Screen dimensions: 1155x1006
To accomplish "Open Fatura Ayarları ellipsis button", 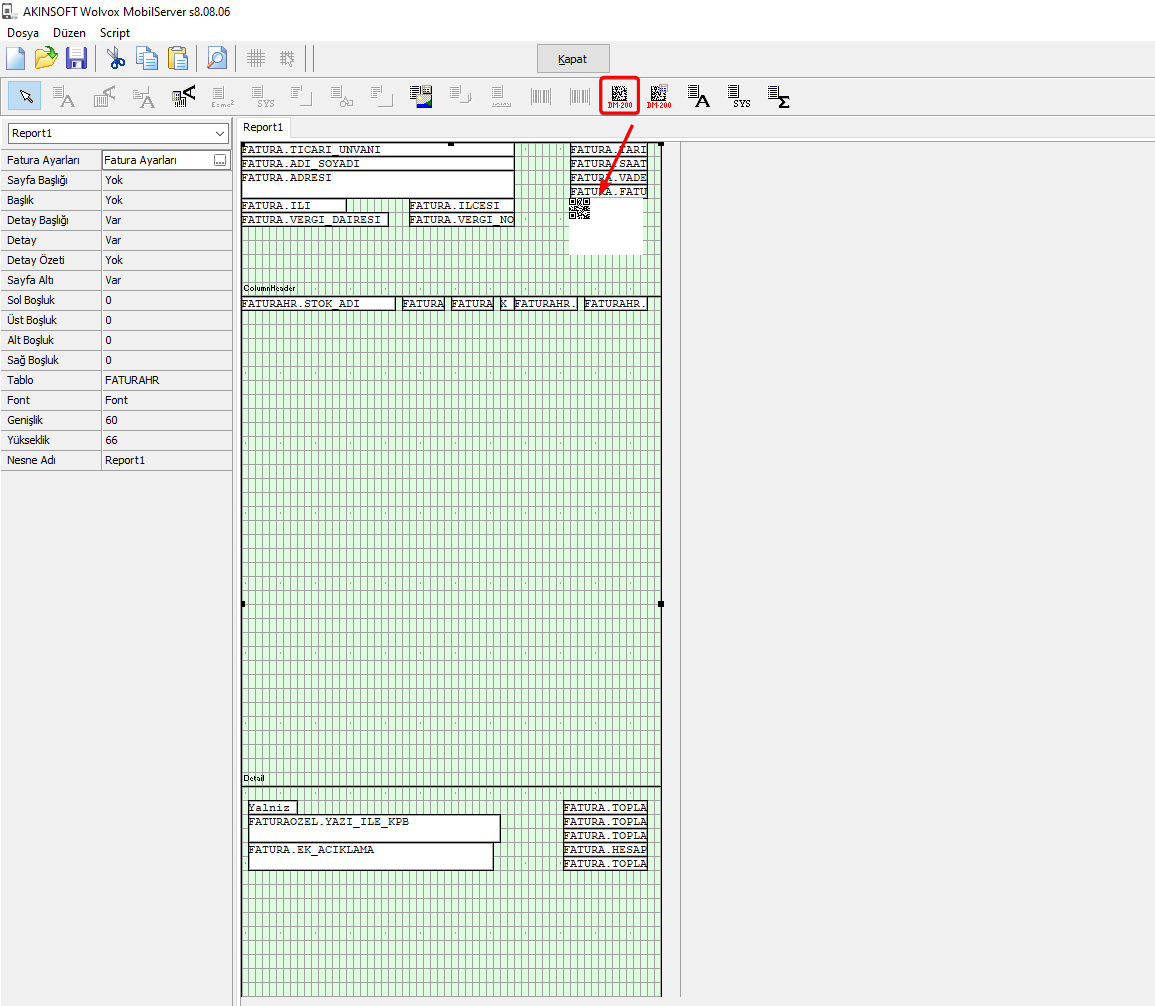I will [220, 160].
